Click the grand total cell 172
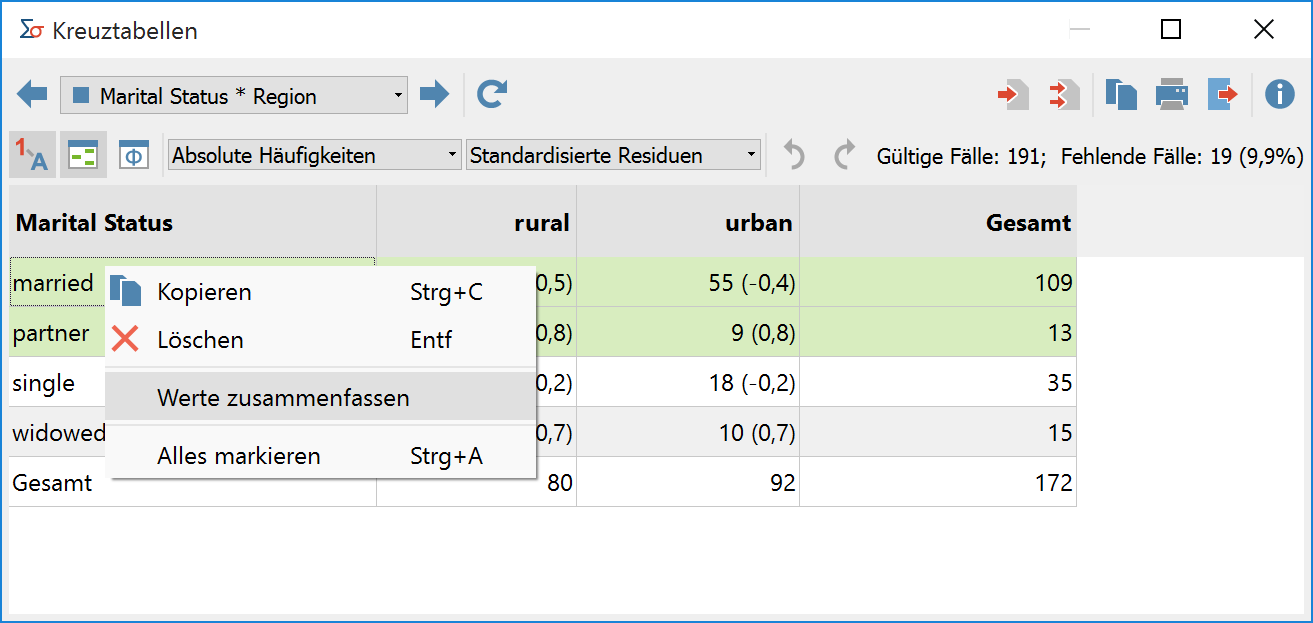Screen dimensions: 1313x623 pyautogui.click(x=938, y=483)
